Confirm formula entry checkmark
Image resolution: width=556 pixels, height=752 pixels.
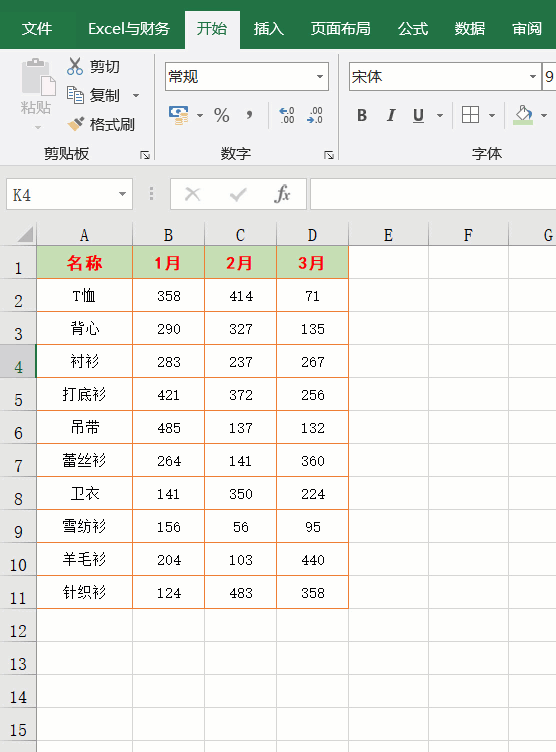[238, 194]
